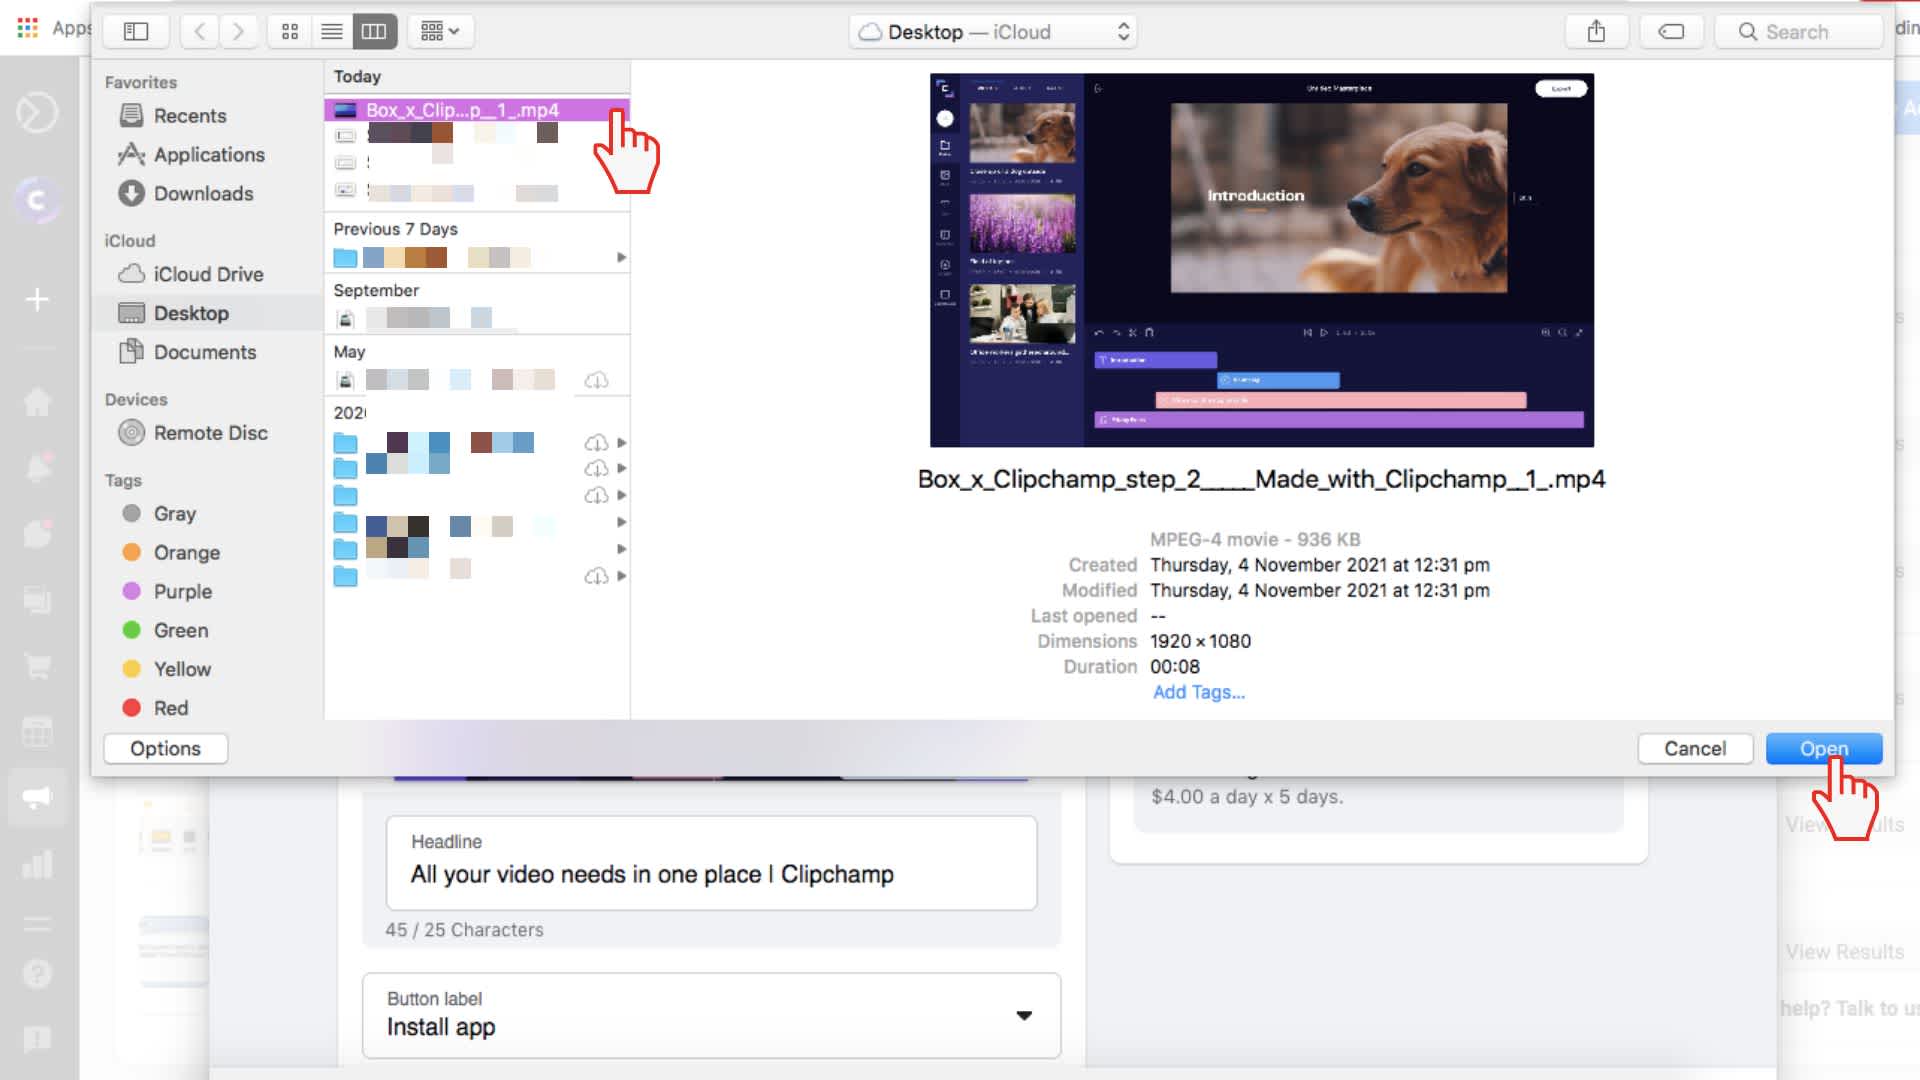Image resolution: width=1920 pixels, height=1080 pixels.
Task: Select the Box_x_Clip…p_1_.mp4 file
Action: (476, 110)
